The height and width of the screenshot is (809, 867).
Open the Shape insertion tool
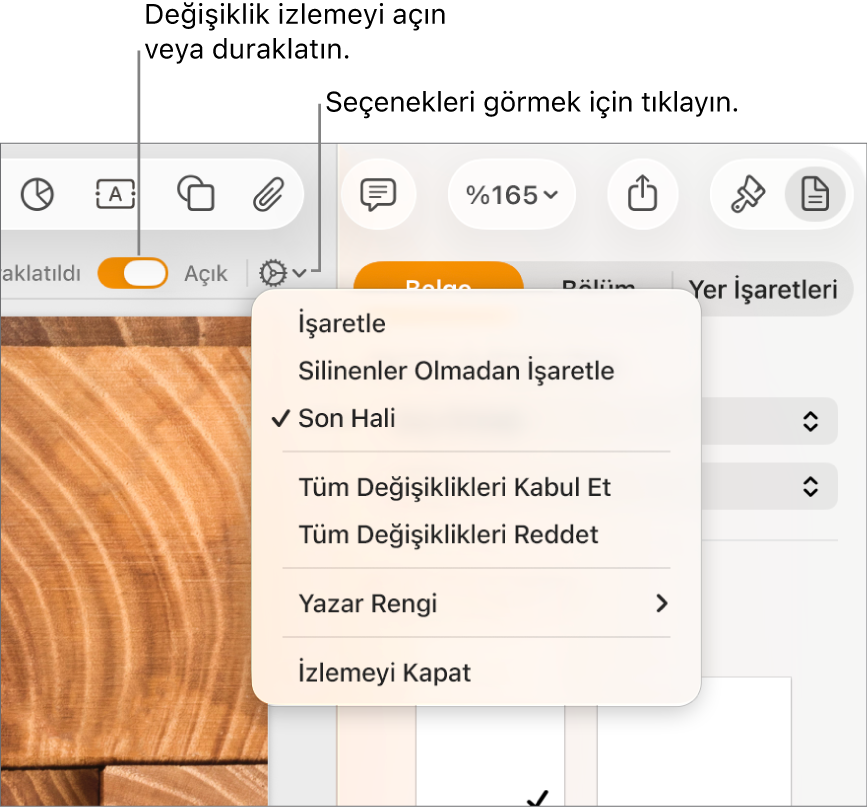[196, 194]
